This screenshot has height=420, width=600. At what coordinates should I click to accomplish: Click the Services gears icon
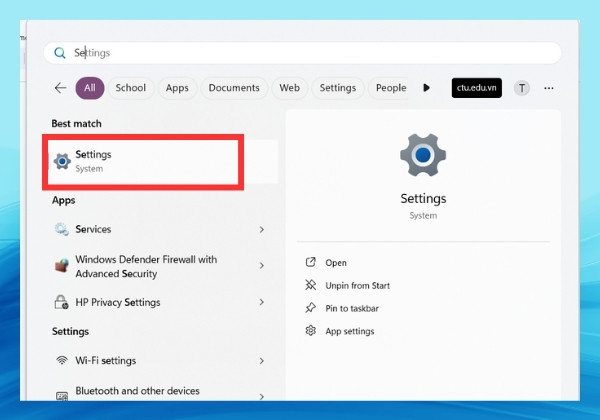62,229
